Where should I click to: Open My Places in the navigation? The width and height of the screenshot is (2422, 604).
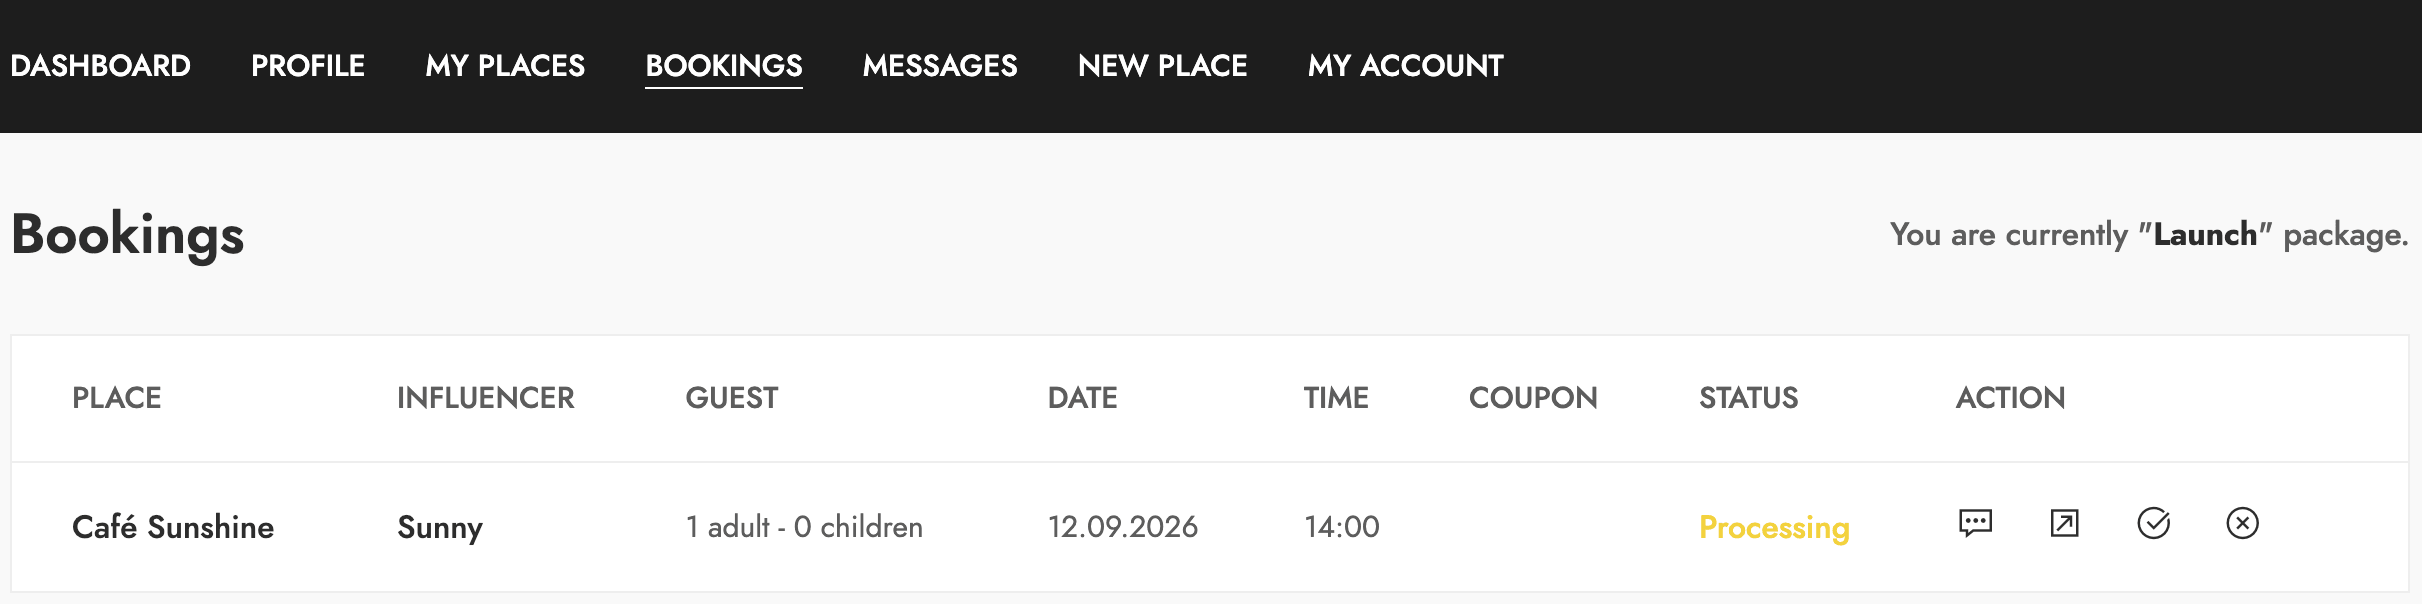point(505,66)
